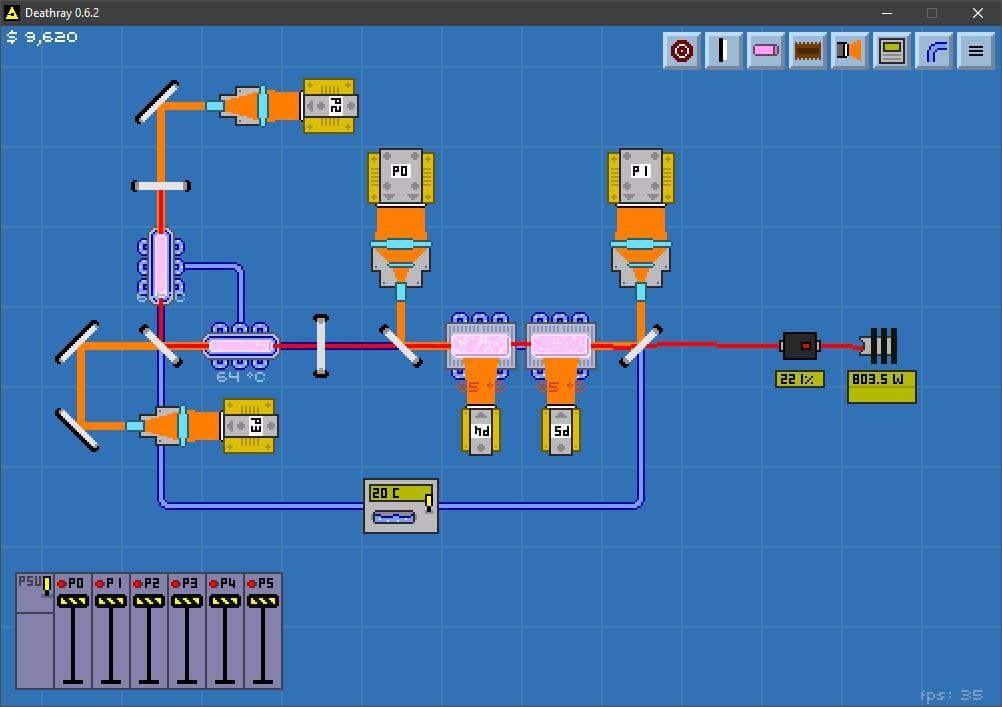Click the P5 pump diode module
Viewport: 1002px width, 707px height.
click(x=561, y=431)
